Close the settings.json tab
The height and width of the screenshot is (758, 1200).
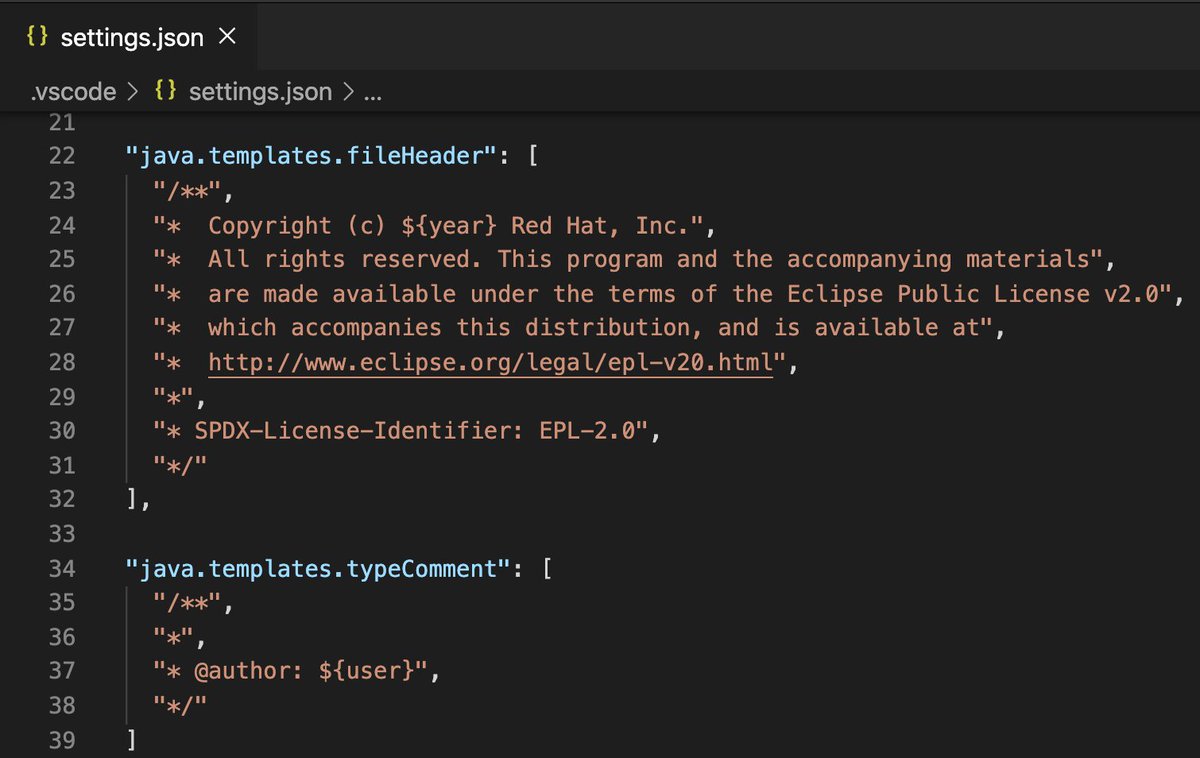227,37
